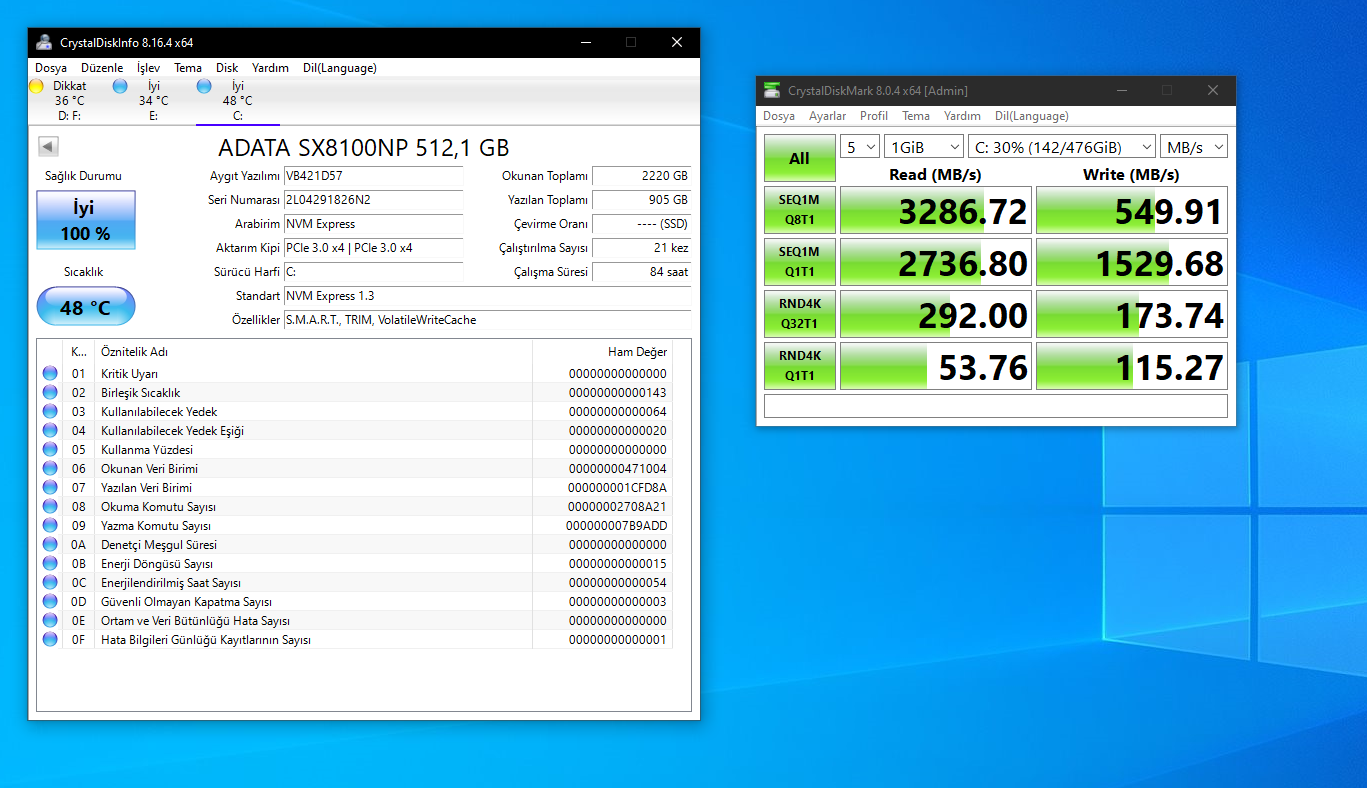Open the MB/s unit dropdown
1367x788 pixels.
coord(1193,147)
